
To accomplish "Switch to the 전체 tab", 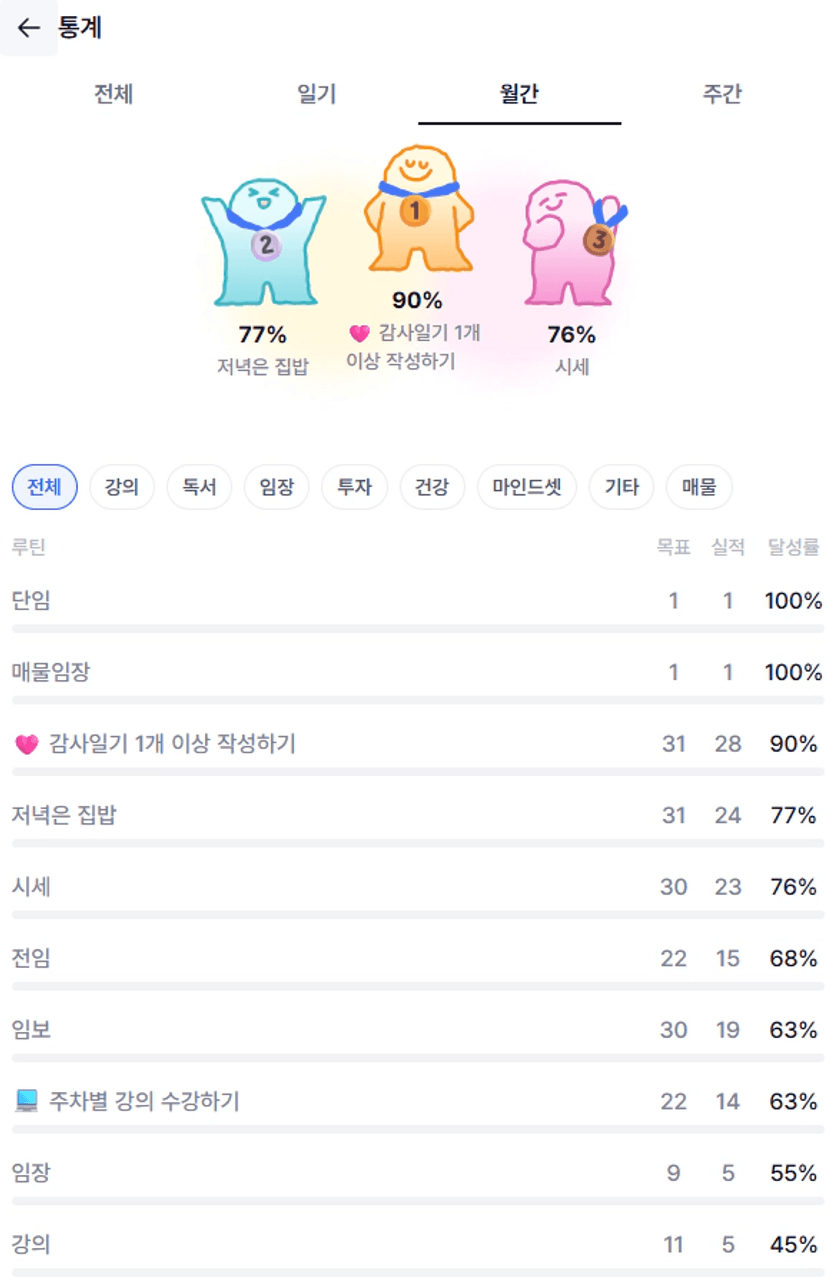I will click(114, 95).
